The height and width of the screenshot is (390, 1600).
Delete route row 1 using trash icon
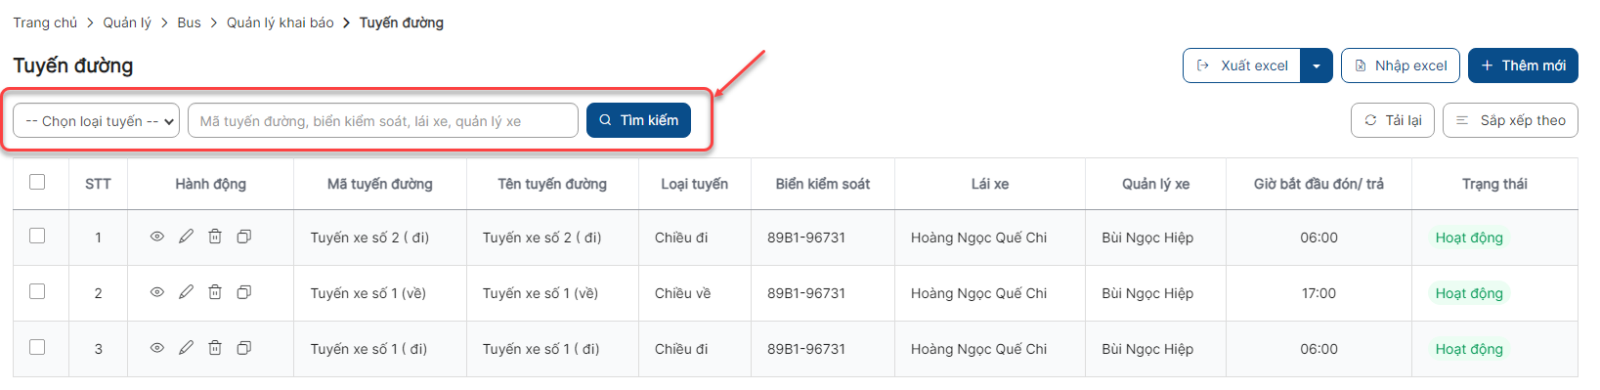(215, 237)
